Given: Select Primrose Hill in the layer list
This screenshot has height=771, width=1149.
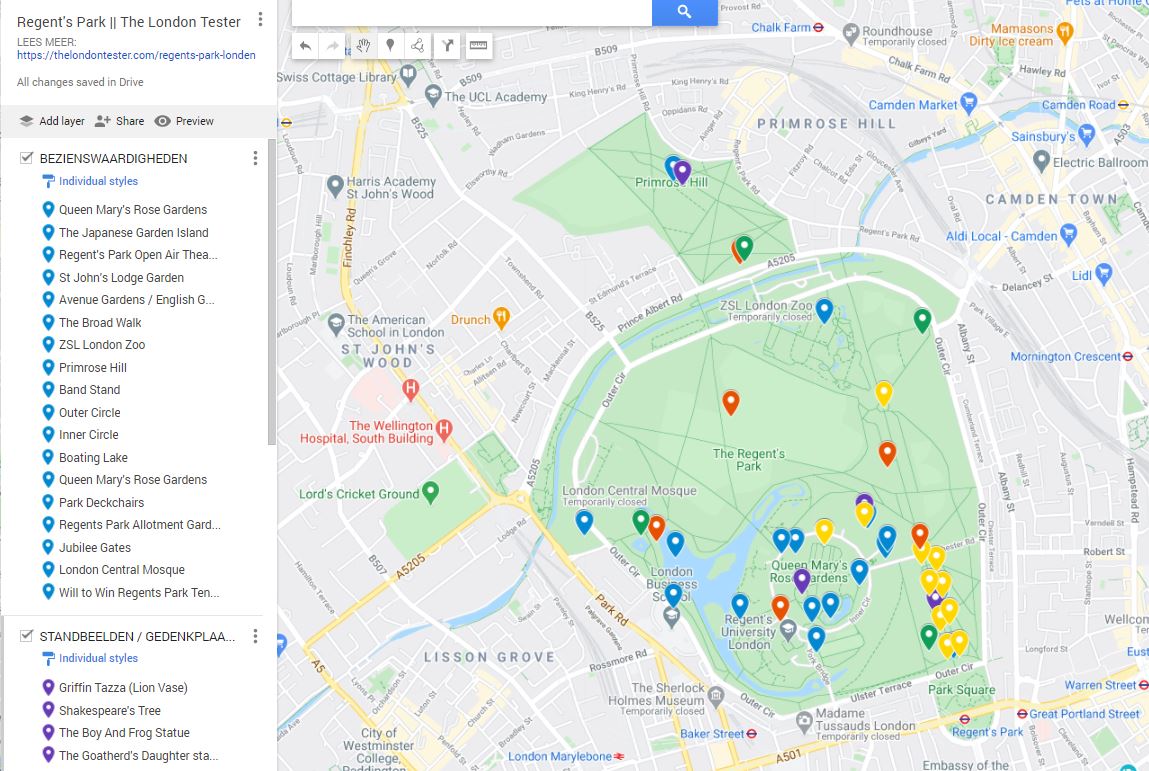Looking at the screenshot, I should (x=92, y=368).
